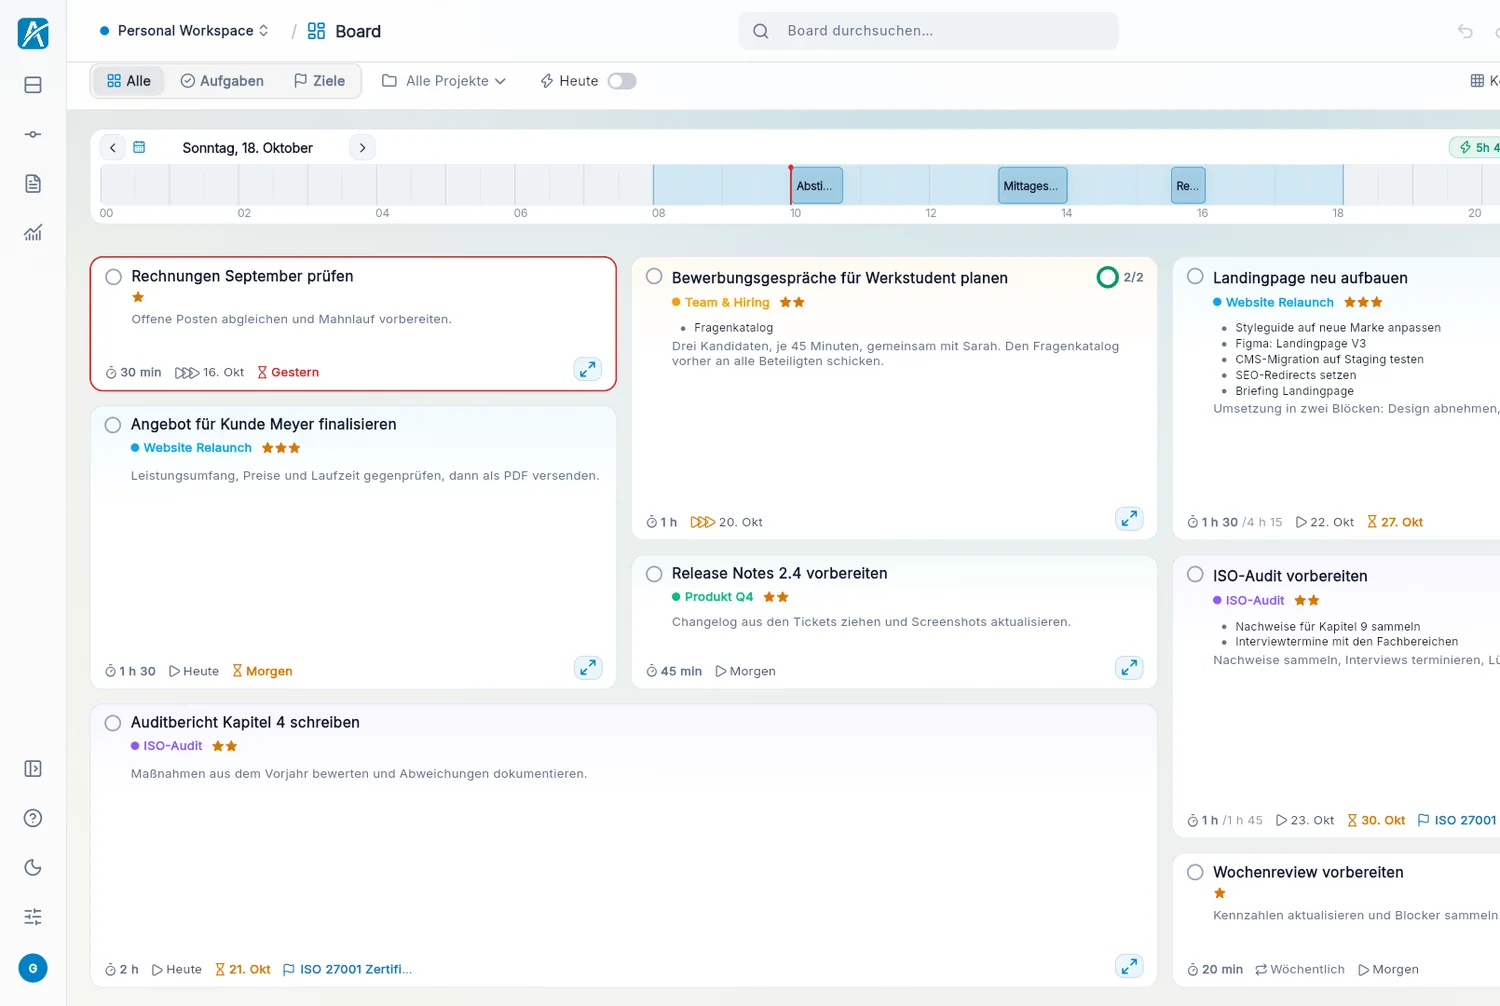This screenshot has height=1006, width=1500.
Task: Open the settings sliders icon
Action: (33, 917)
